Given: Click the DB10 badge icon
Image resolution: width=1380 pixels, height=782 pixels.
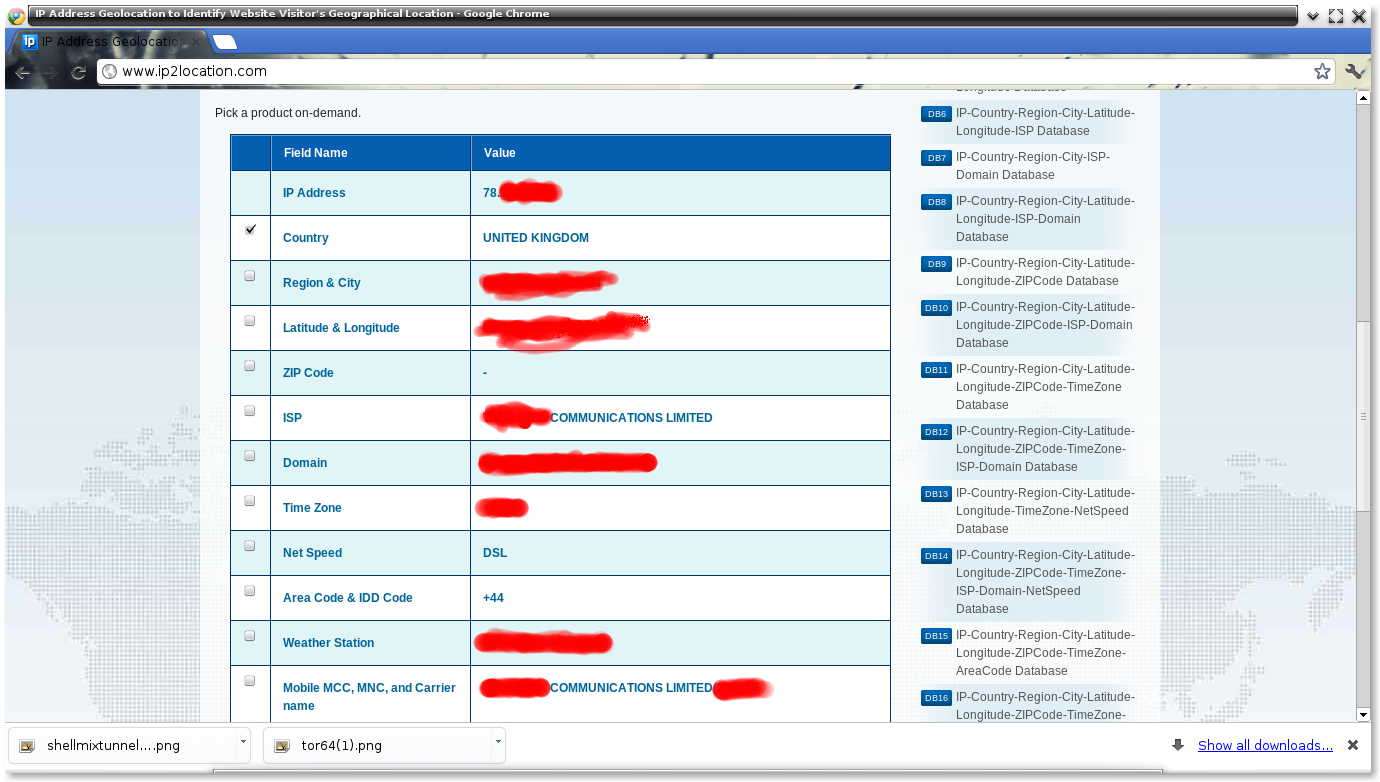Looking at the screenshot, I should click(x=936, y=308).
